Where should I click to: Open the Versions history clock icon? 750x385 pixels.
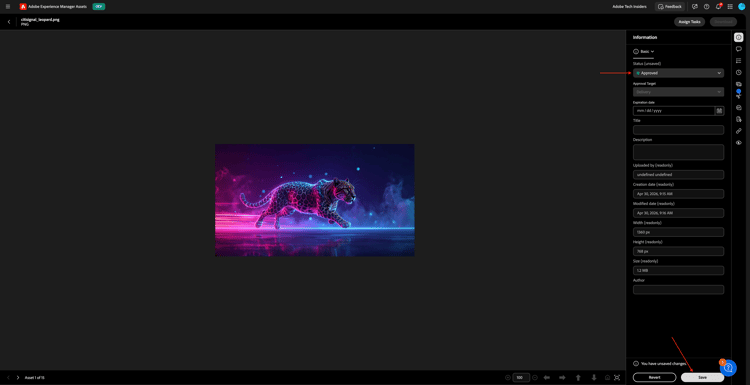pyautogui.click(x=739, y=72)
